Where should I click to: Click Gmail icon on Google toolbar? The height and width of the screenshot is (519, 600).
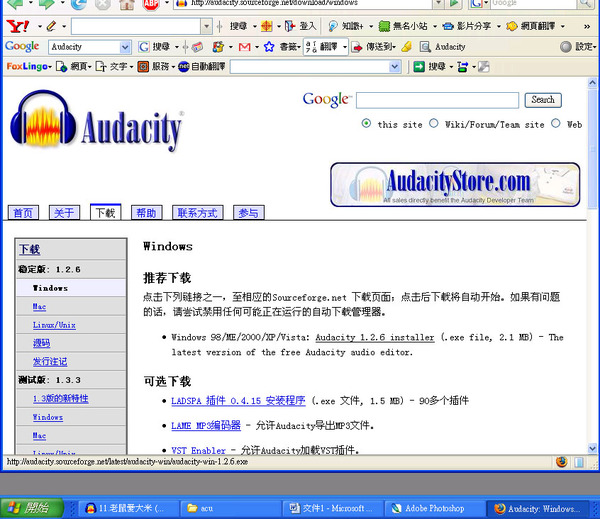(x=245, y=47)
